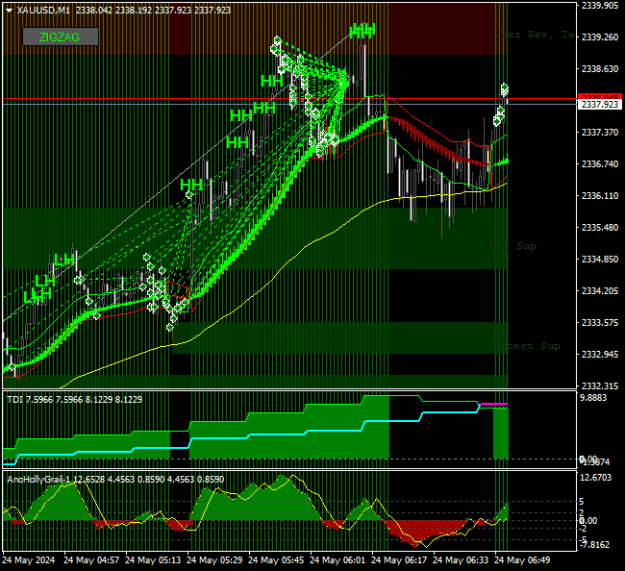The height and width of the screenshot is (571, 625).
Task: Click price scale value 2337.370
Action: [600, 132]
